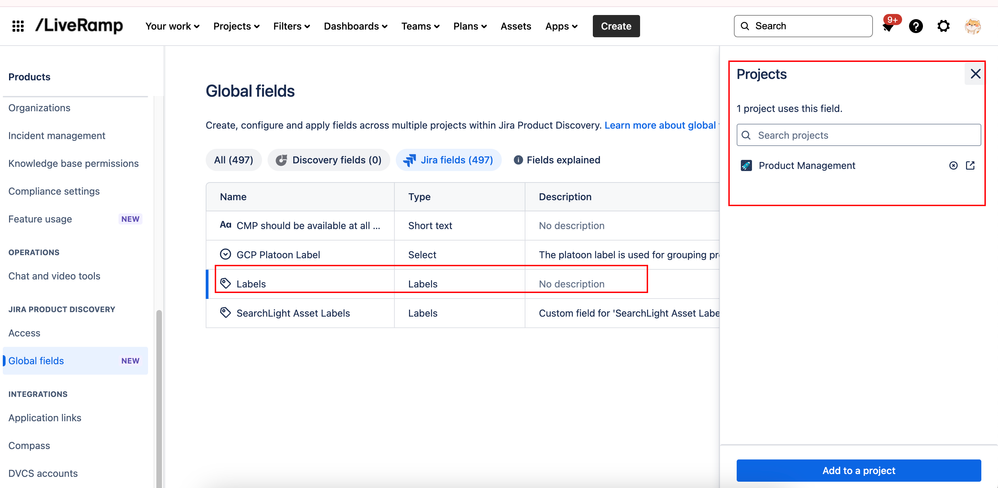Click the short text icon for CMP field
998x488 pixels.
(x=225, y=225)
